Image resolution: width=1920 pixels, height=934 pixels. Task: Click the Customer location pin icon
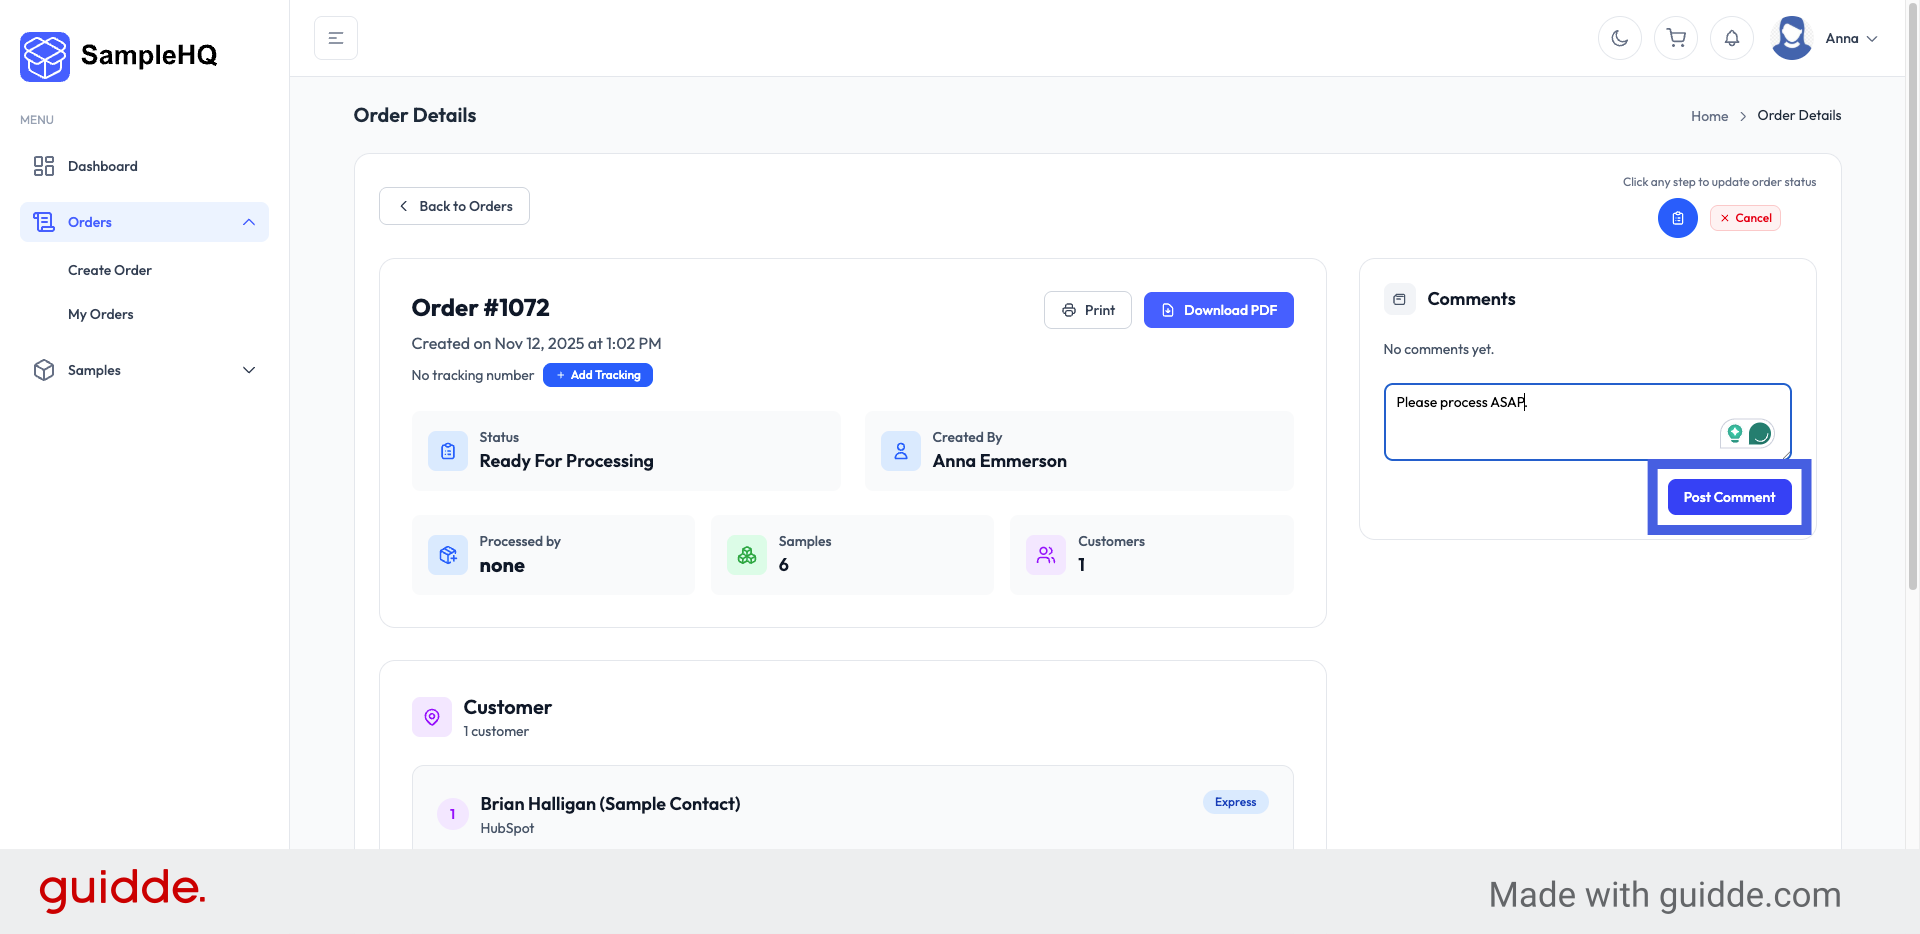click(x=432, y=717)
